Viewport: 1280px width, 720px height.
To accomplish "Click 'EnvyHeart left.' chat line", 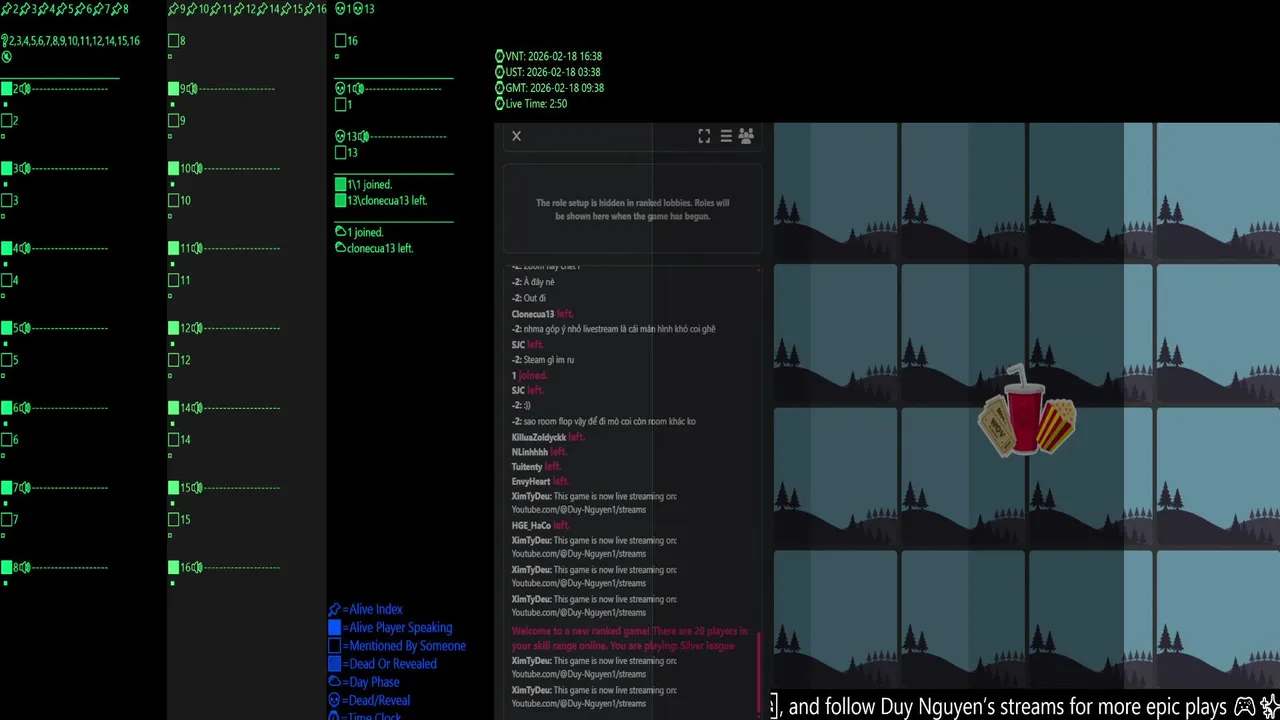I will coord(540,482).
